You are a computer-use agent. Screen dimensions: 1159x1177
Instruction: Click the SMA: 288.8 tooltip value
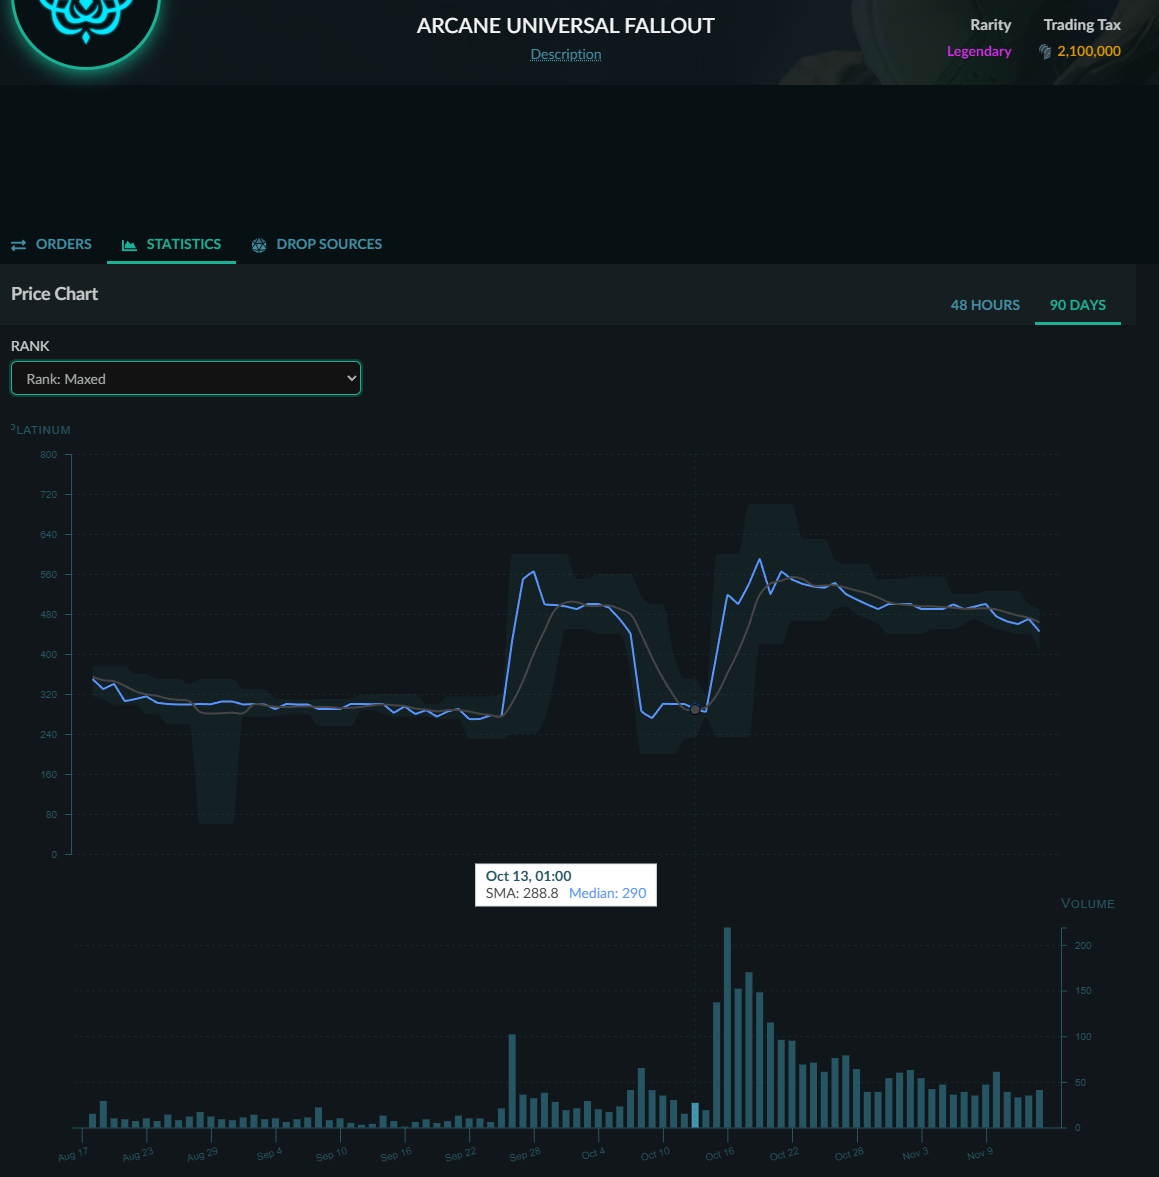[522, 893]
